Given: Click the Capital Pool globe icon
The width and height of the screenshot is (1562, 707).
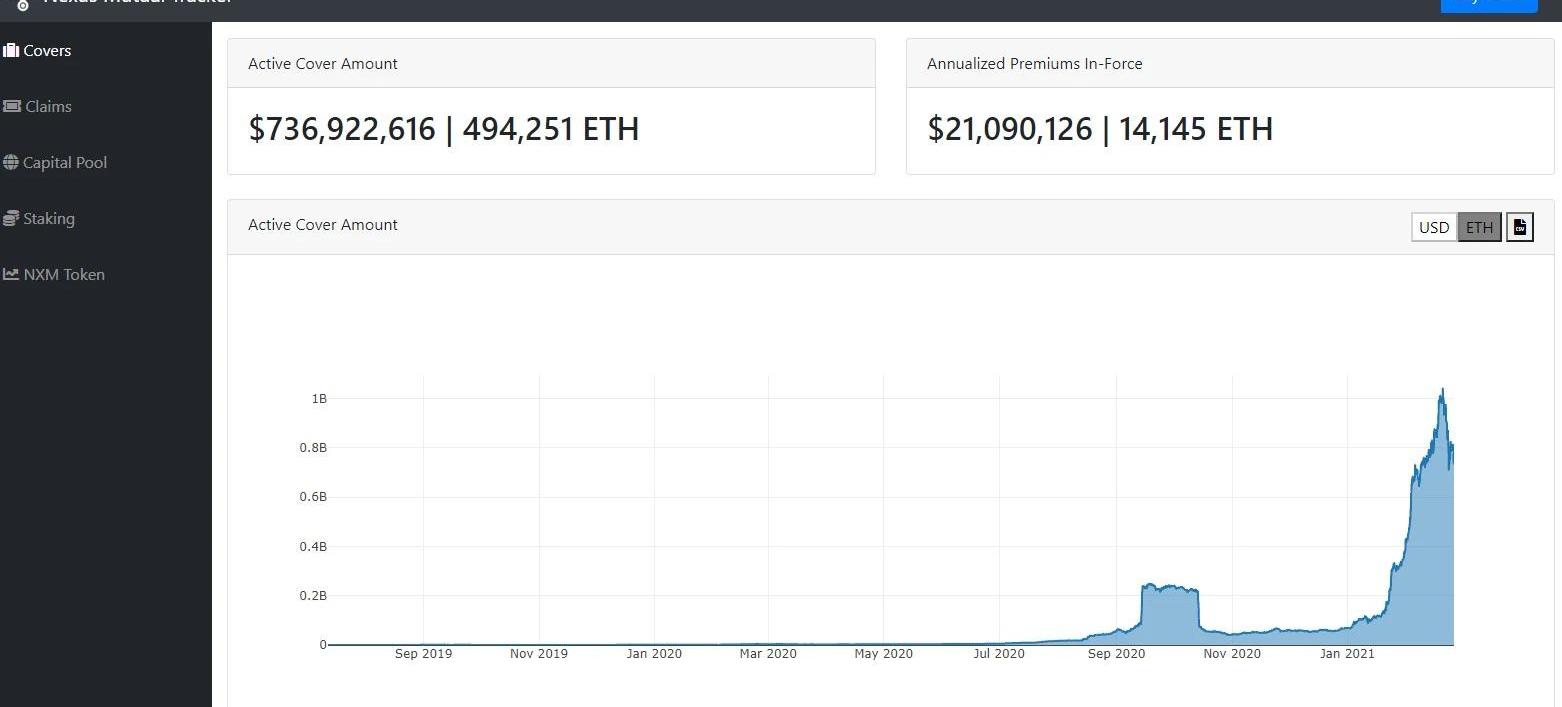Looking at the screenshot, I should pos(11,162).
